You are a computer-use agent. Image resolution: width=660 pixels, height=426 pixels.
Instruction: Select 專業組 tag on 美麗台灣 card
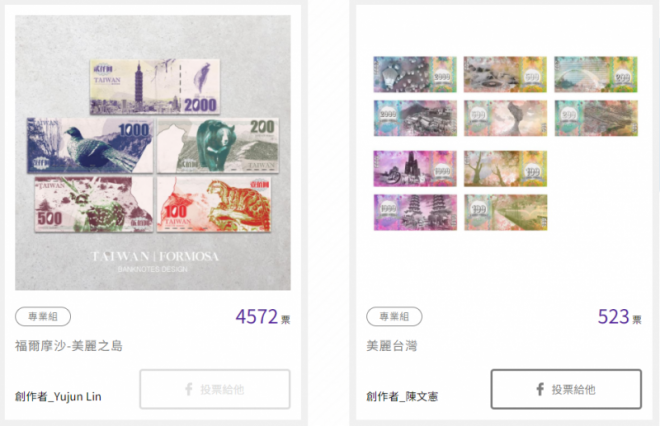tap(394, 317)
